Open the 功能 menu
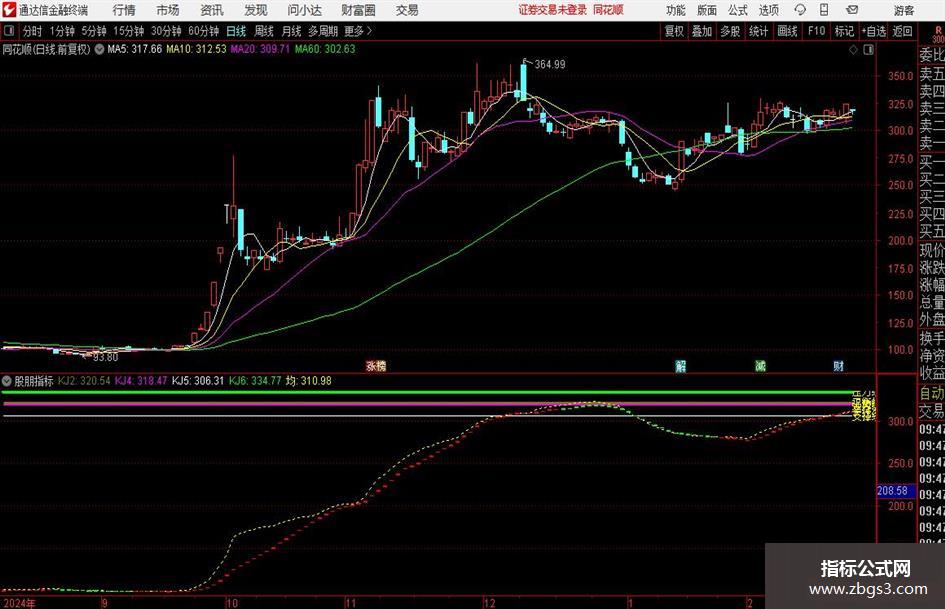The width and height of the screenshot is (945, 609). (676, 10)
